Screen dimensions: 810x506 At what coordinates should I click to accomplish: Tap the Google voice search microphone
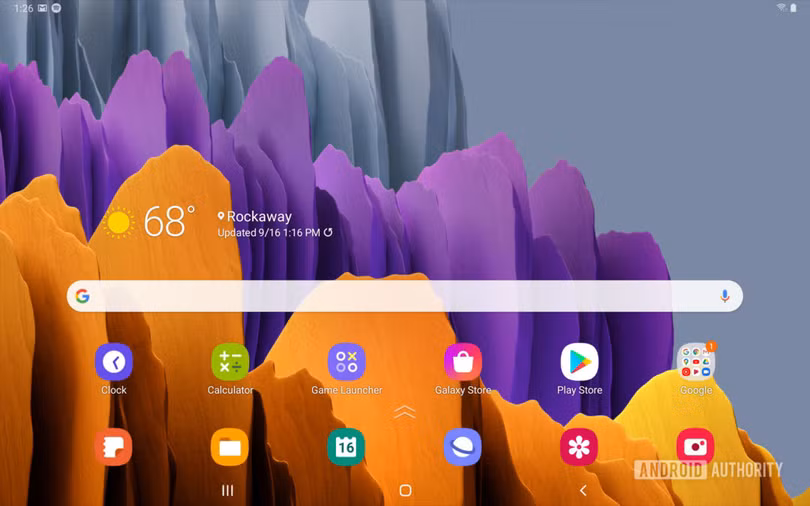coord(725,296)
